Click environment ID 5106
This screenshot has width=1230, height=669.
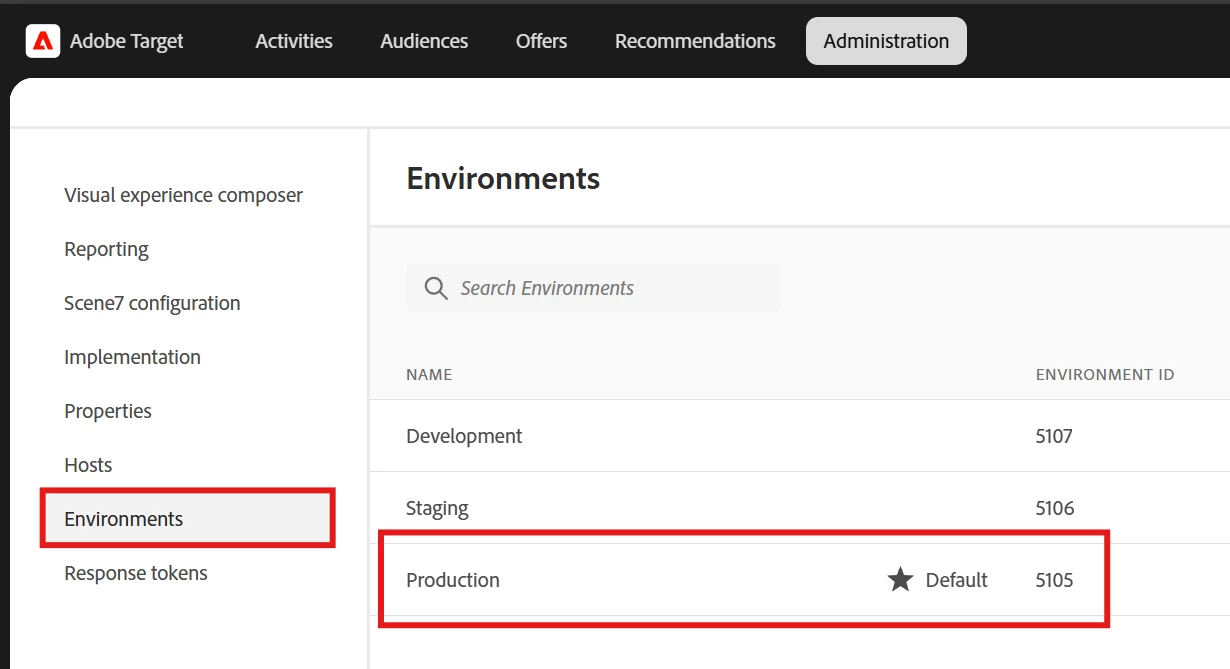point(1055,508)
